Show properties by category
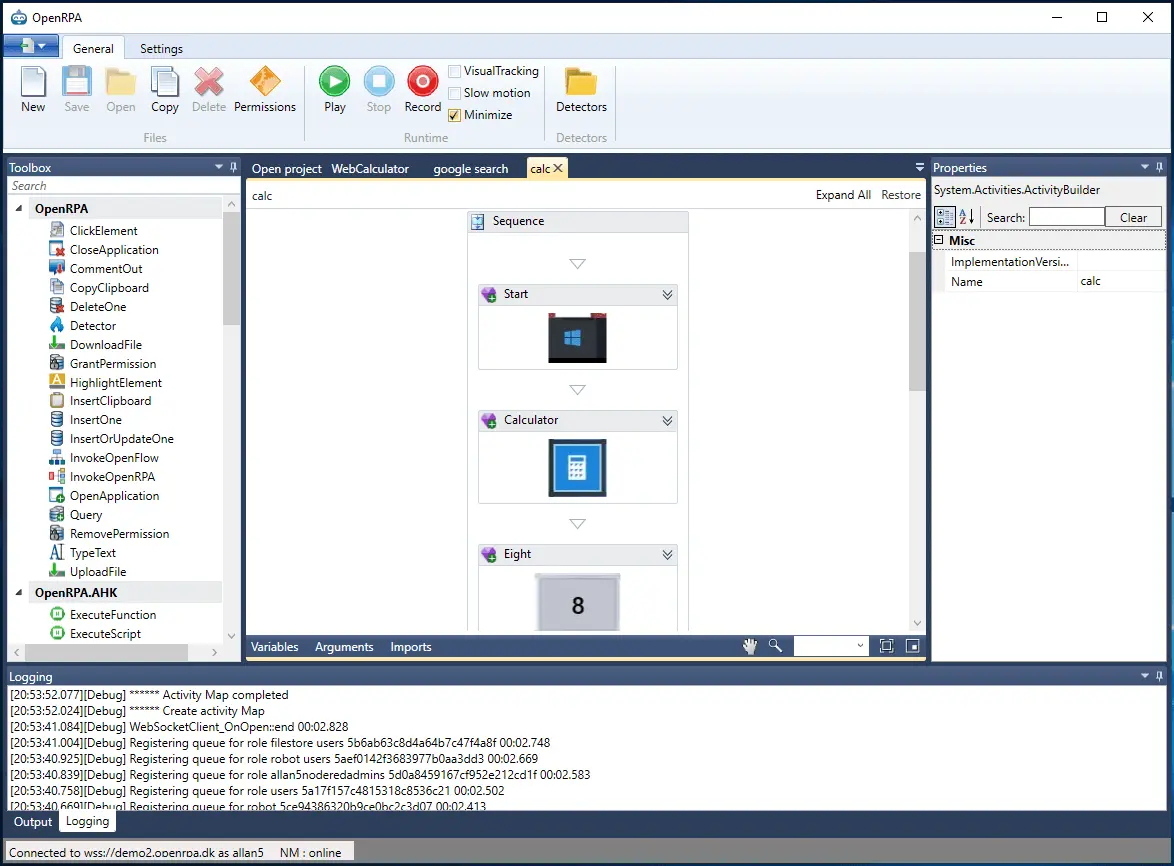This screenshot has height=866, width=1174. 945,217
